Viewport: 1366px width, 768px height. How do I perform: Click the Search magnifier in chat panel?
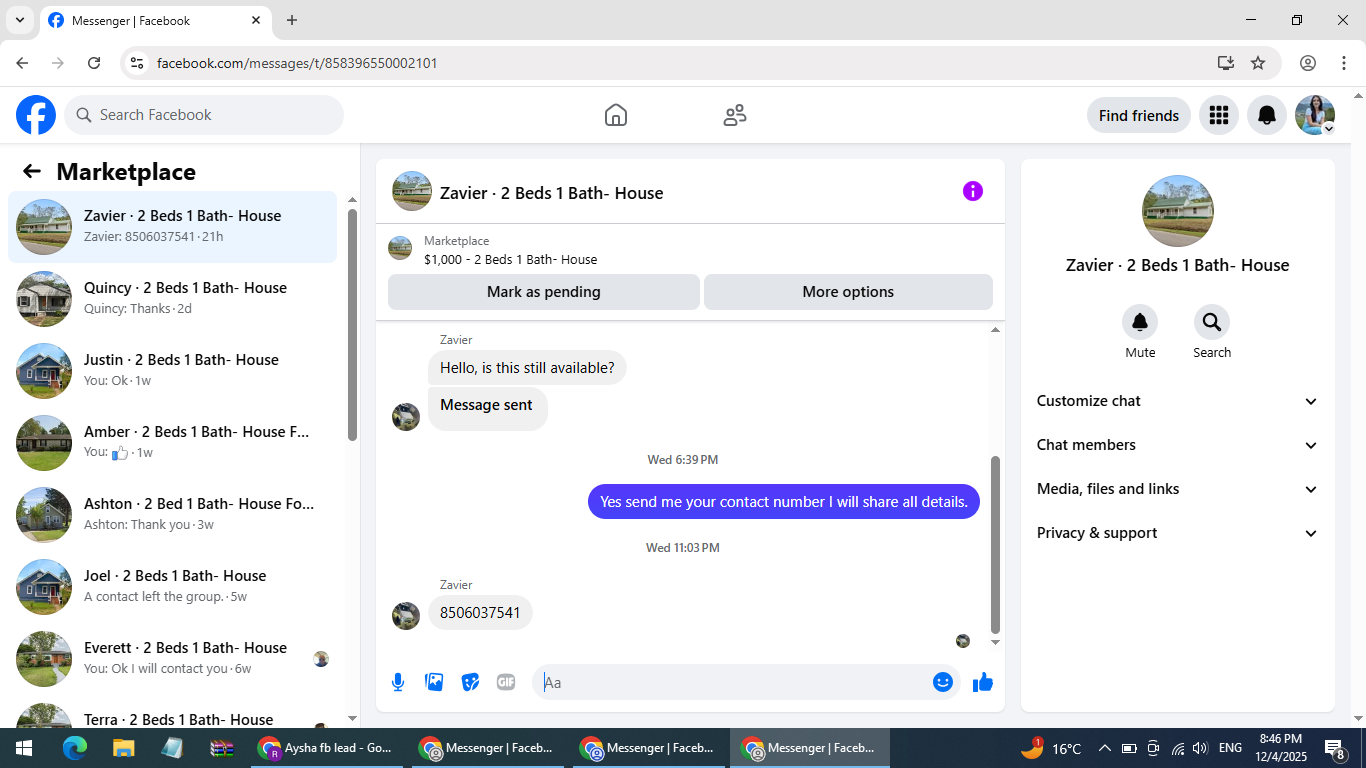click(1211, 322)
